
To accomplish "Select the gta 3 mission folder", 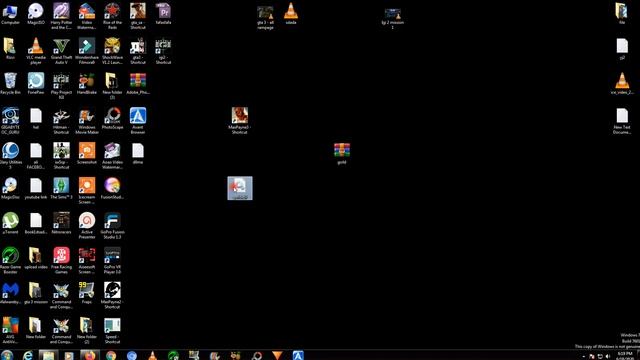I will [36, 293].
